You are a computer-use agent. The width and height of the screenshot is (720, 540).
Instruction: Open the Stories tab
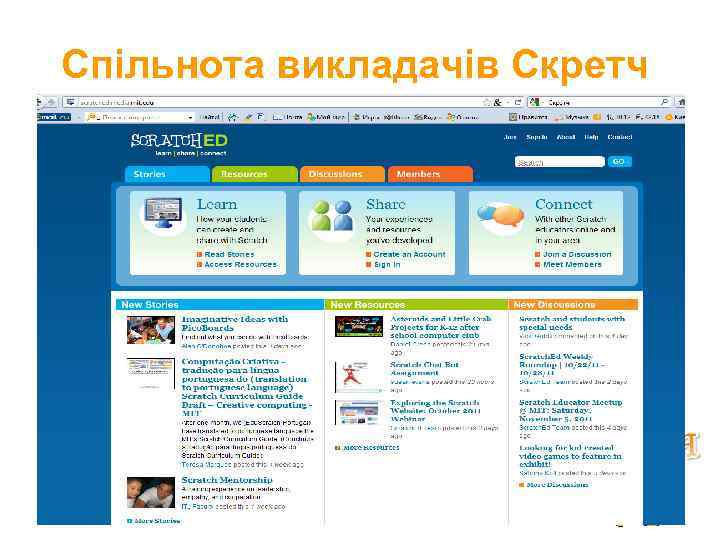pyautogui.click(x=167, y=174)
